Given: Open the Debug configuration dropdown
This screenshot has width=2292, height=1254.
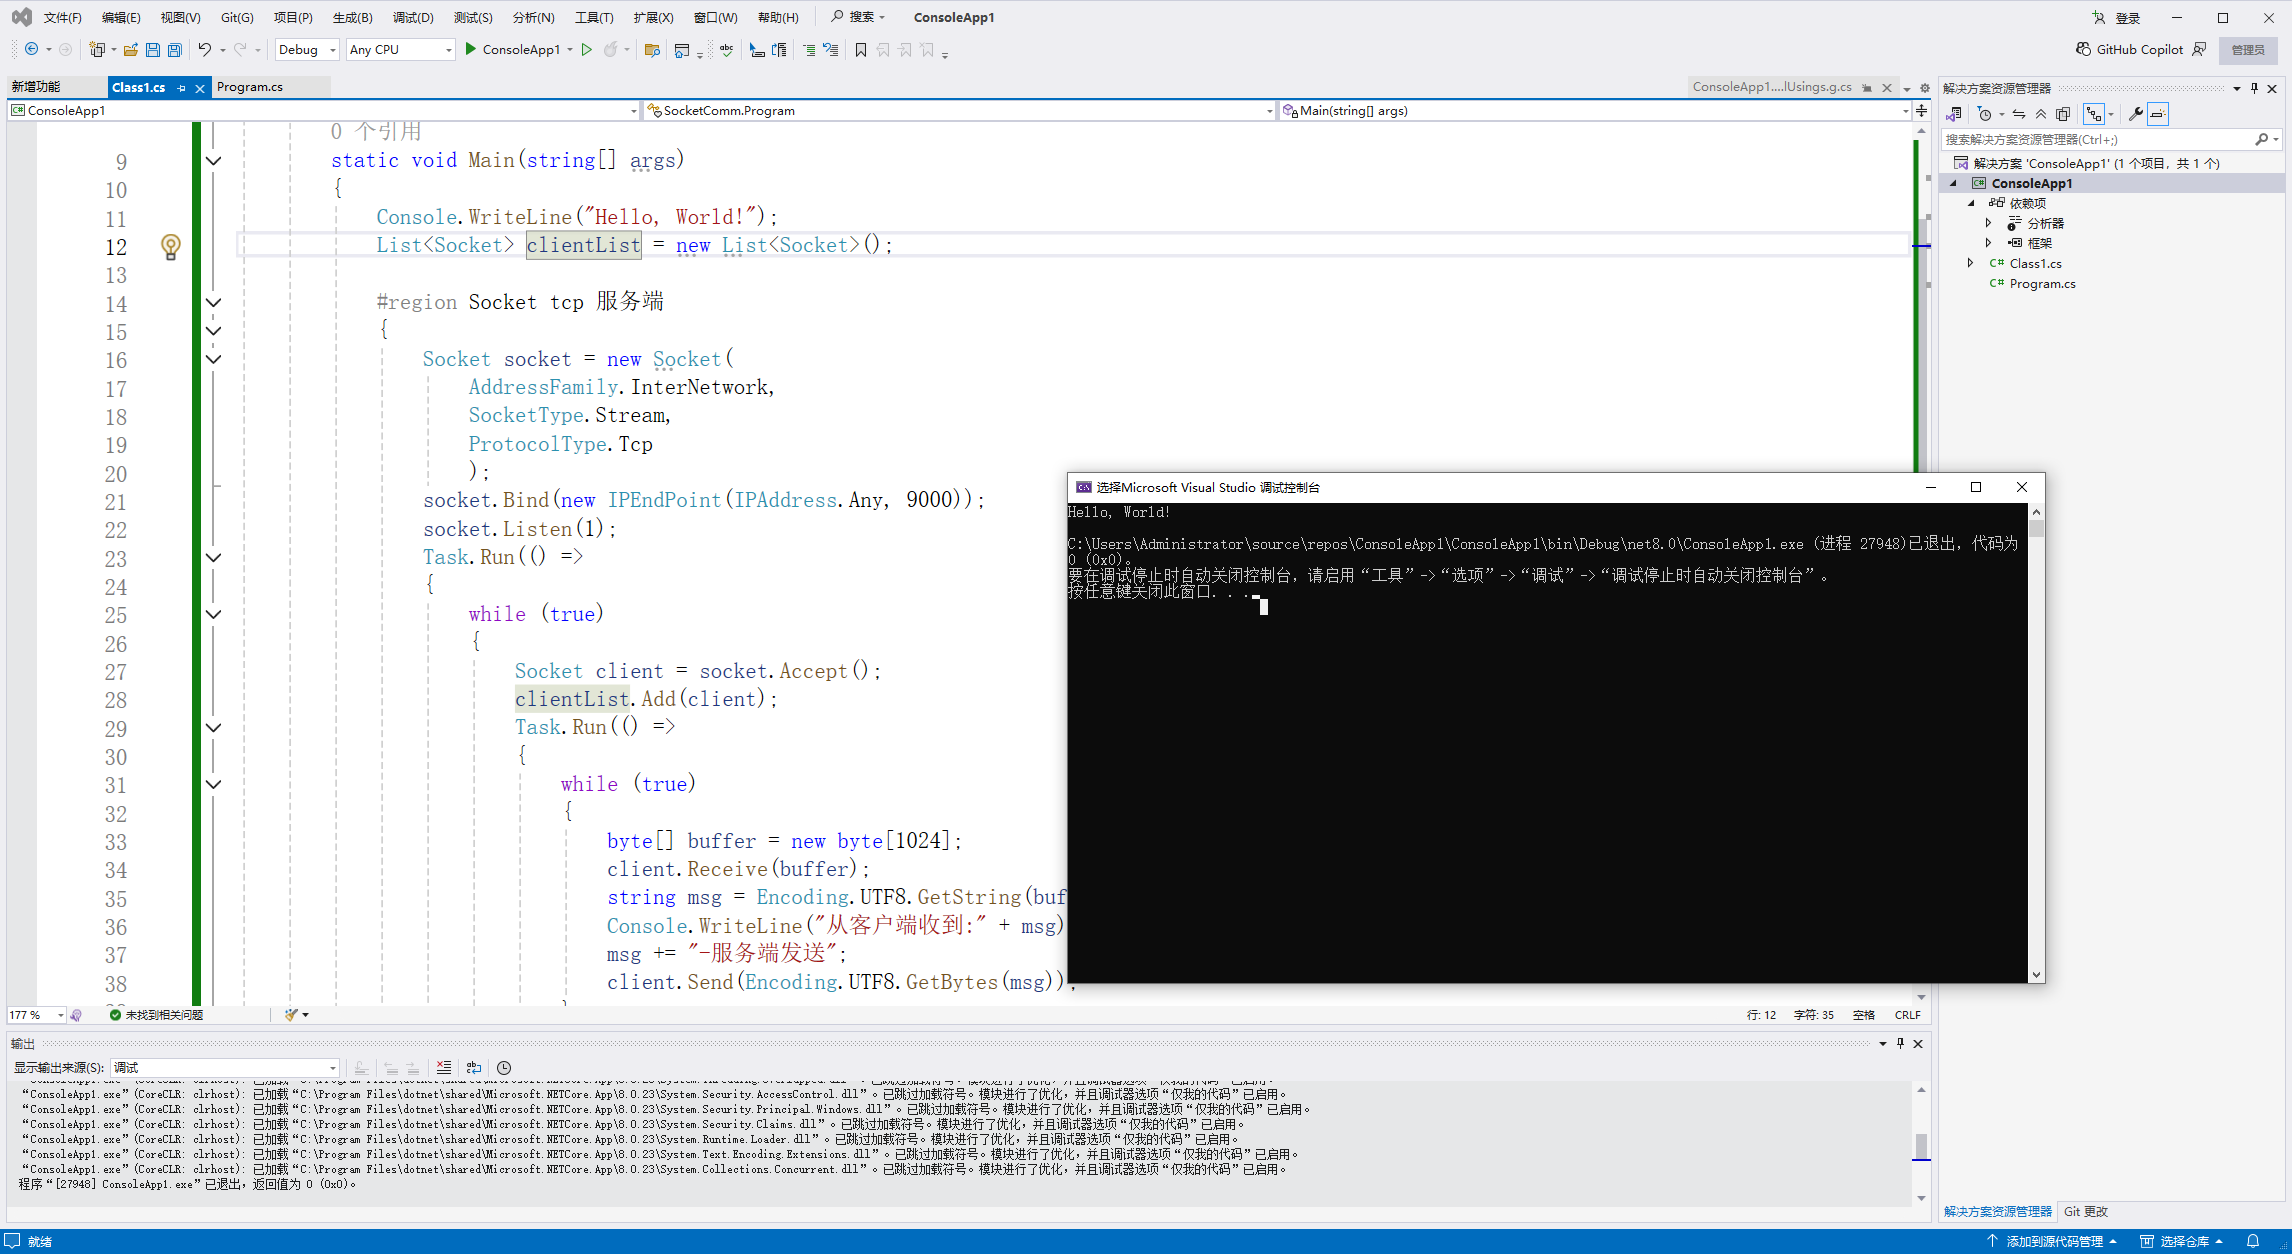Looking at the screenshot, I should [307, 50].
